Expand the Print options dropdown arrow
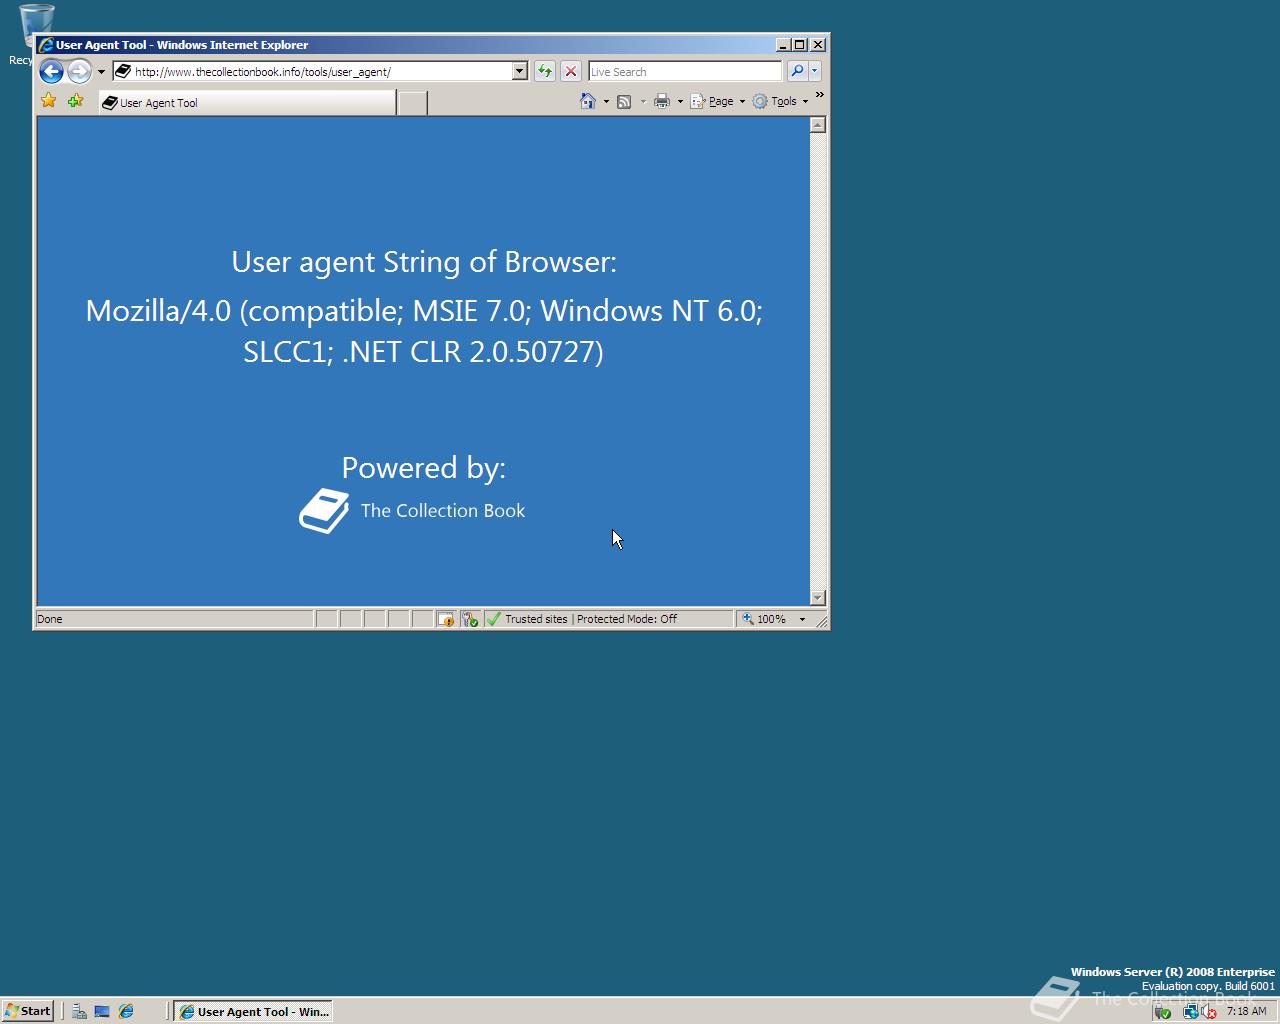The image size is (1280, 1024). 680,101
